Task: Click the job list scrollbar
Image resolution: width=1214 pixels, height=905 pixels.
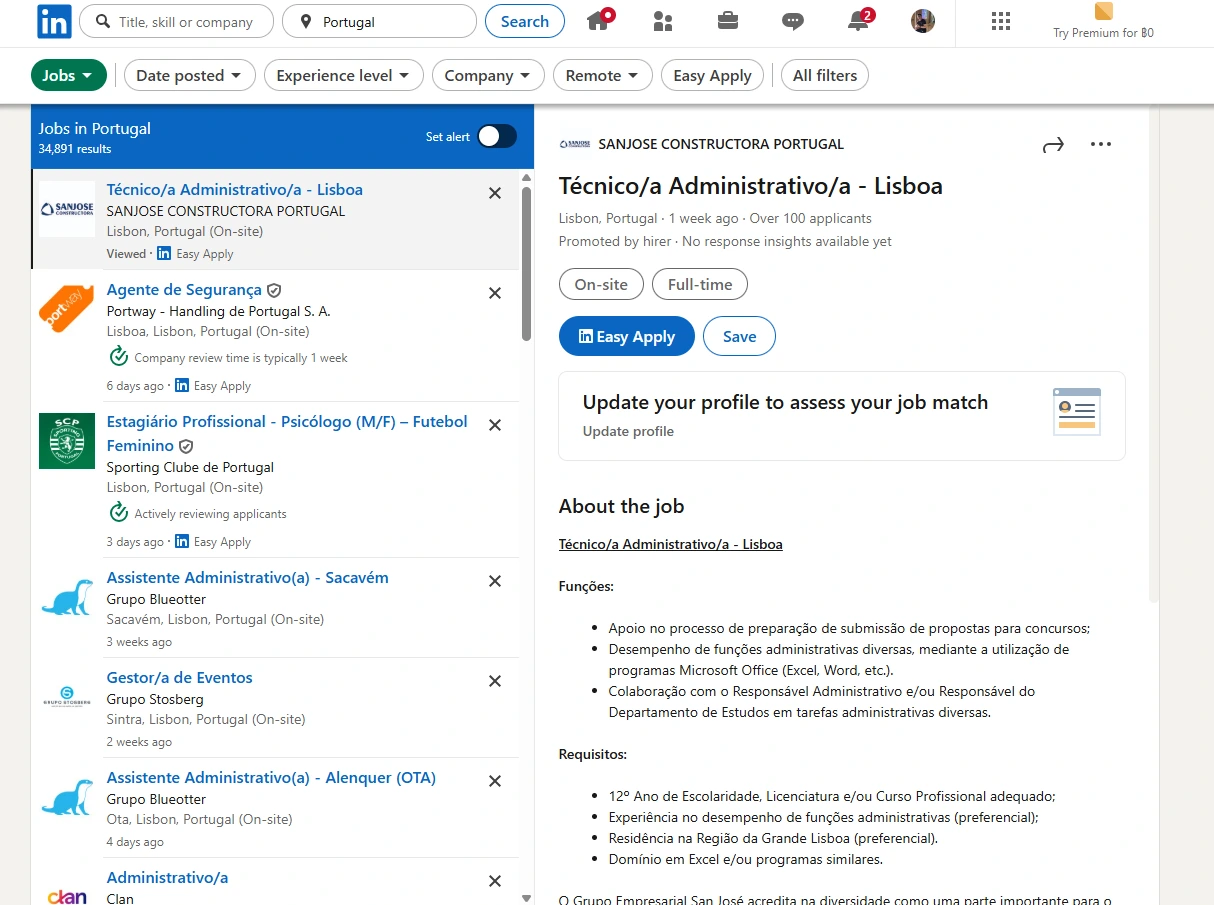Action: point(527,264)
